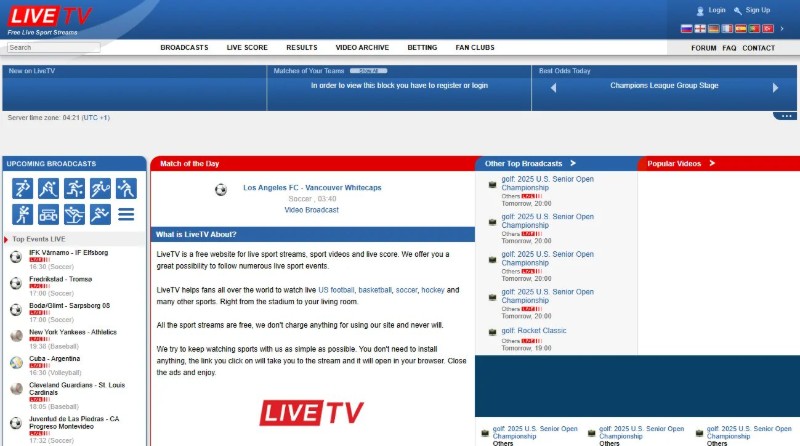
Task: Click the large LiveTV logo in article
Action: (312, 412)
